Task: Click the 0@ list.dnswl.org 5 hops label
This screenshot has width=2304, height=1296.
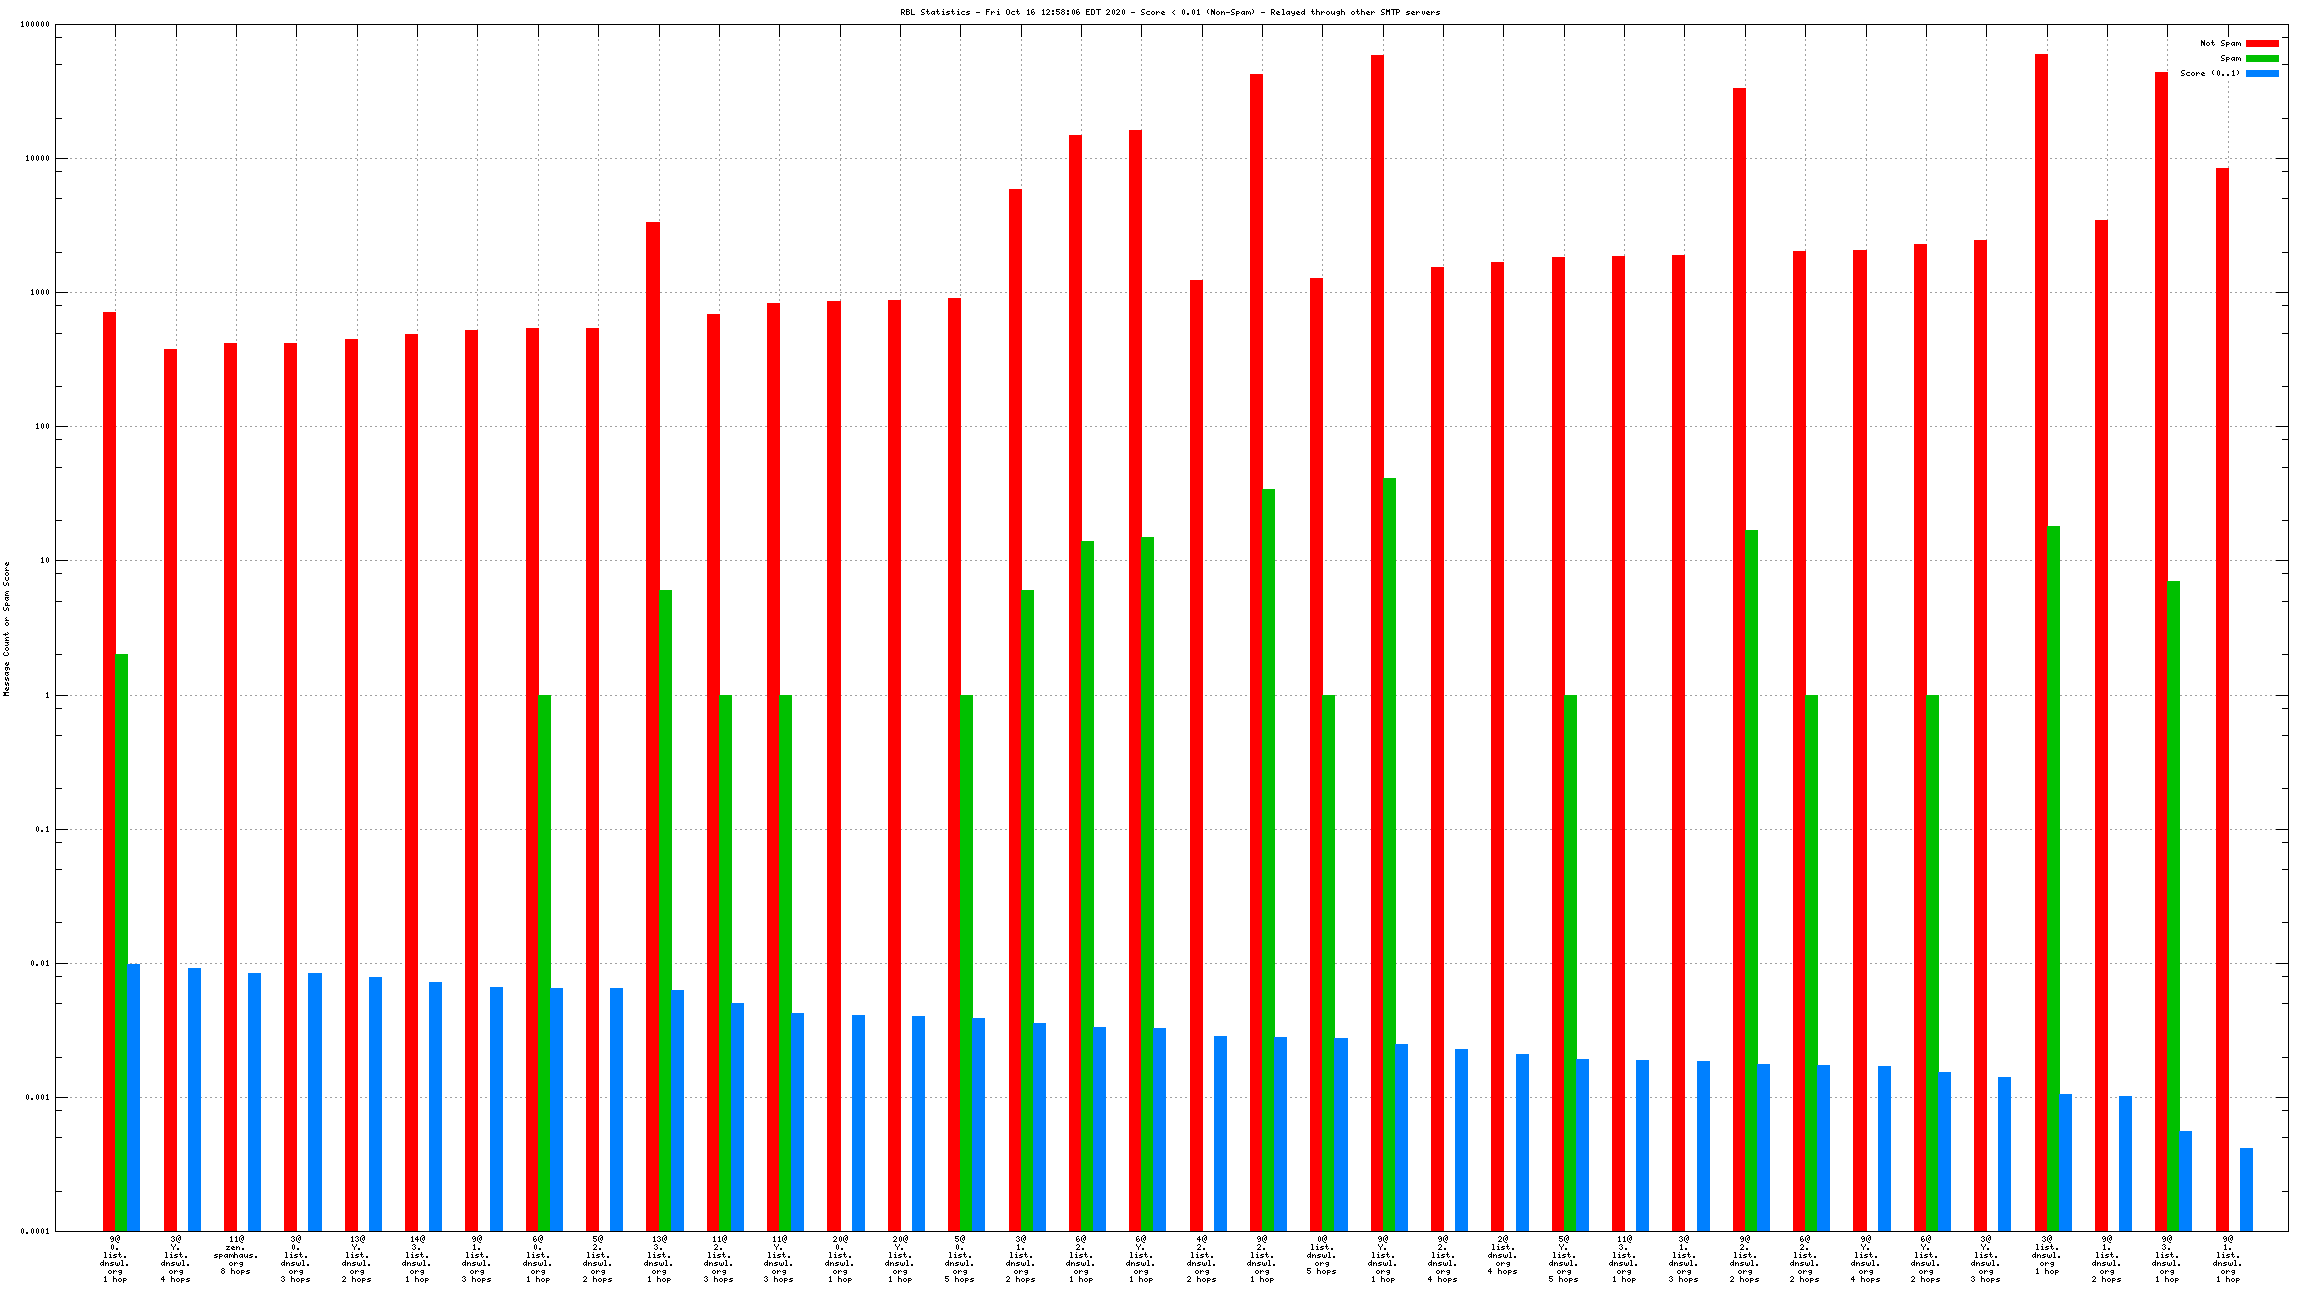Action: pos(1321,1256)
